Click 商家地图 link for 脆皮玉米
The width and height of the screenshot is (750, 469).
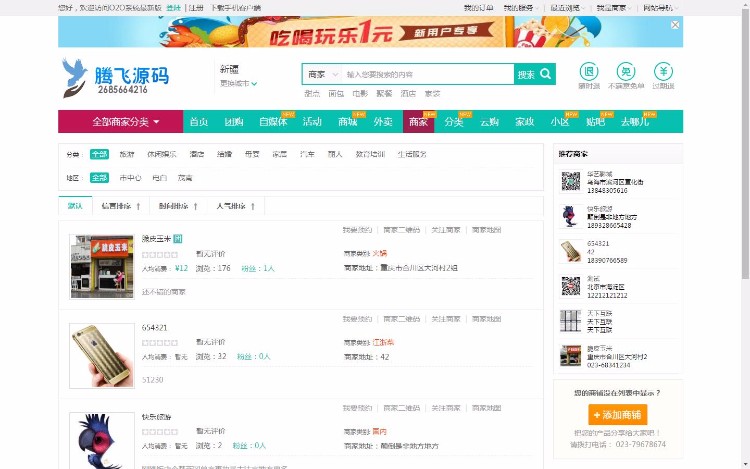click(486, 230)
